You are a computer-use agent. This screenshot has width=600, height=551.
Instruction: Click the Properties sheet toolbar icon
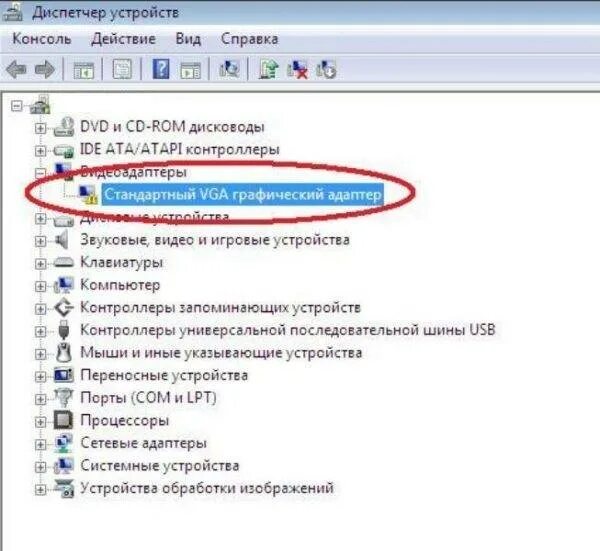pyautogui.click(x=122, y=69)
